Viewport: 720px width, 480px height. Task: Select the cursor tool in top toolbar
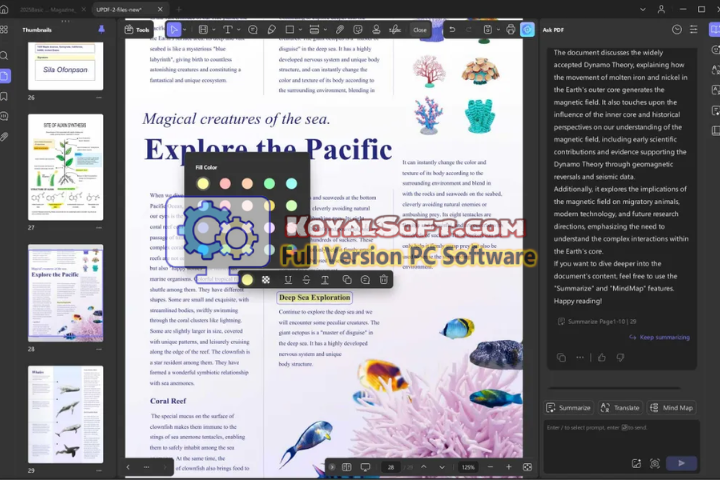pyautogui.click(x=175, y=30)
